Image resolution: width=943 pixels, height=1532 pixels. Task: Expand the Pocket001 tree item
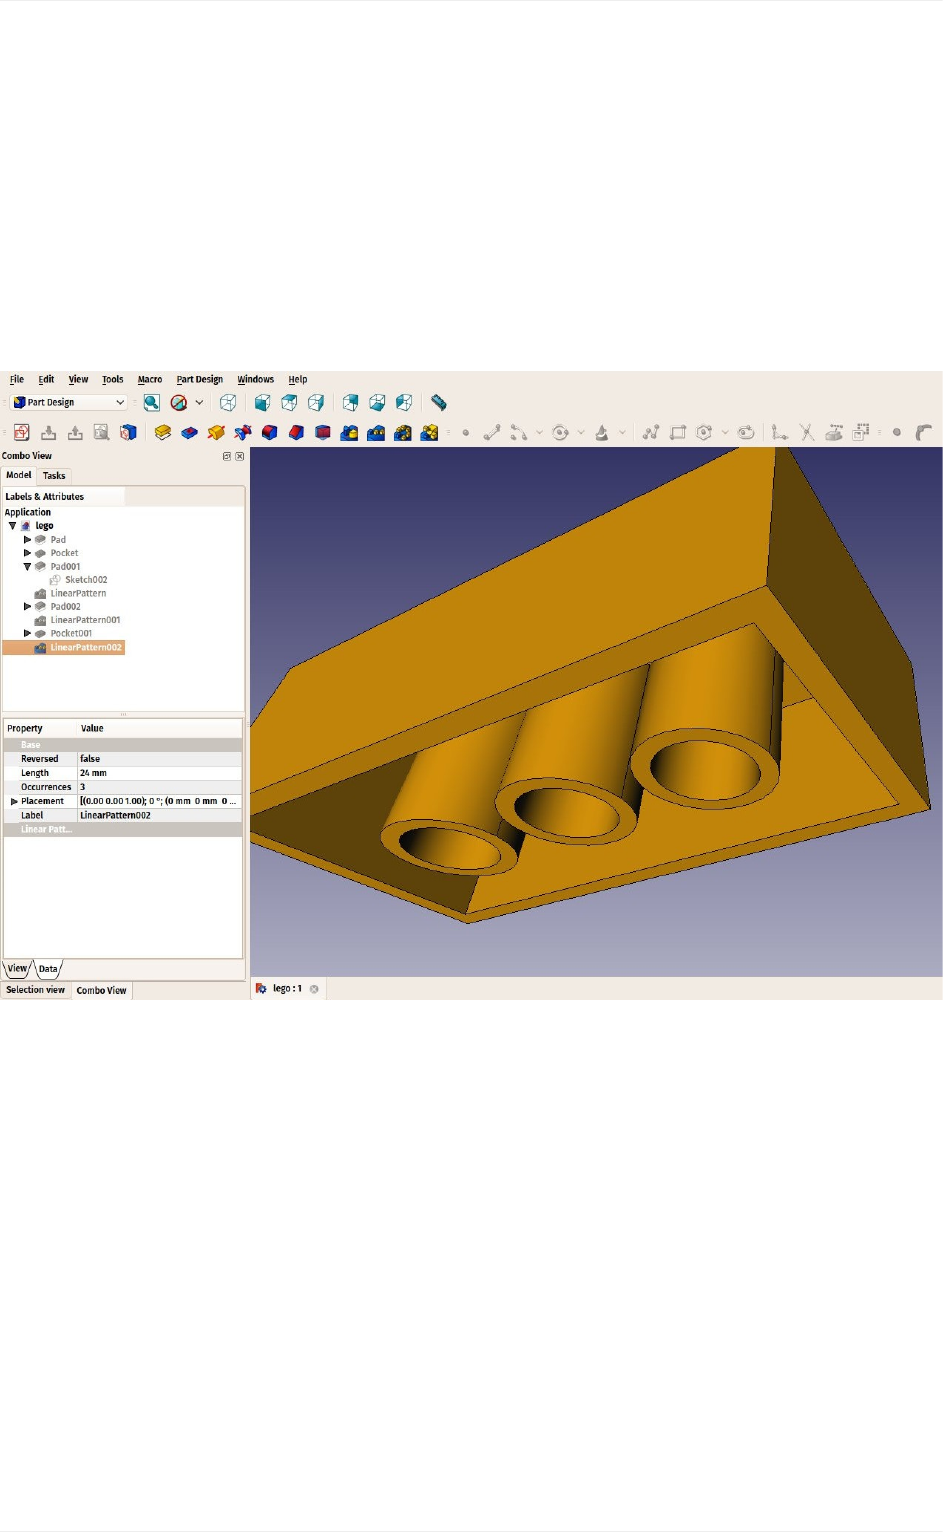click(x=27, y=634)
